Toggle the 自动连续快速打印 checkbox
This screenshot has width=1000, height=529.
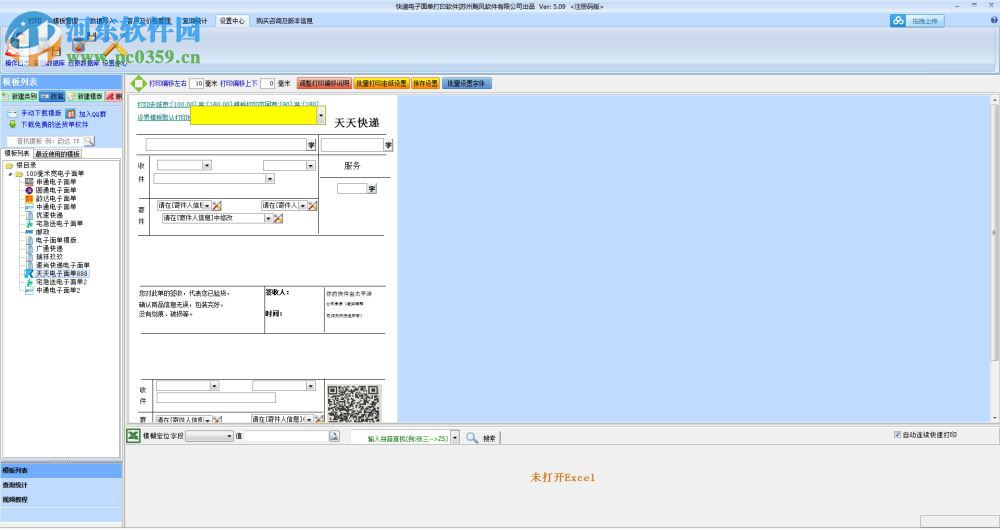pyautogui.click(x=897, y=435)
